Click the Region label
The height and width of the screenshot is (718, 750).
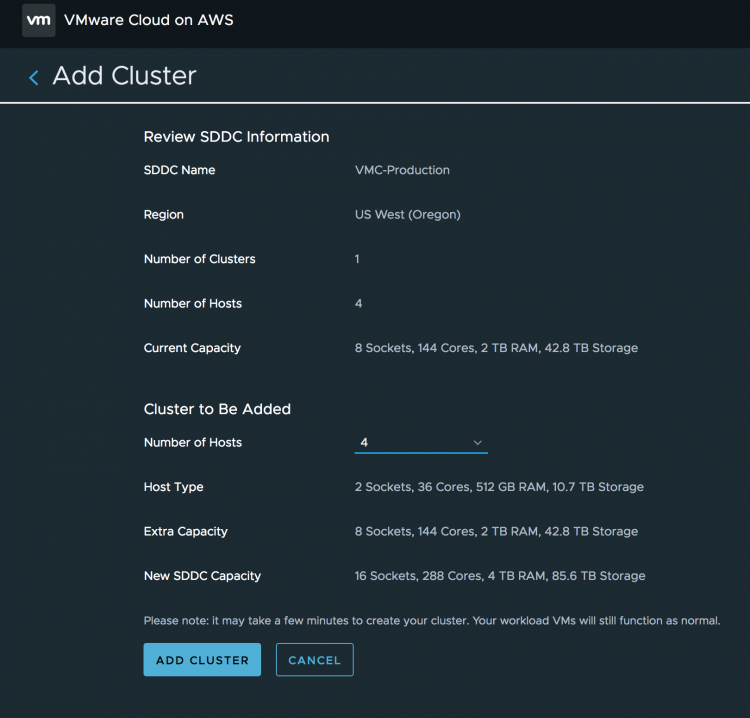click(164, 215)
